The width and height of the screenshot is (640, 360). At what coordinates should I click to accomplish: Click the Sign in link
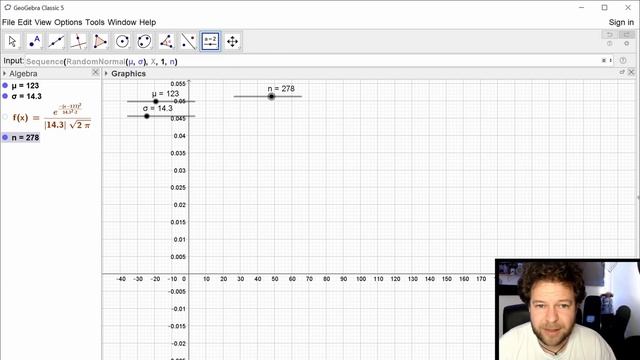tap(621, 22)
